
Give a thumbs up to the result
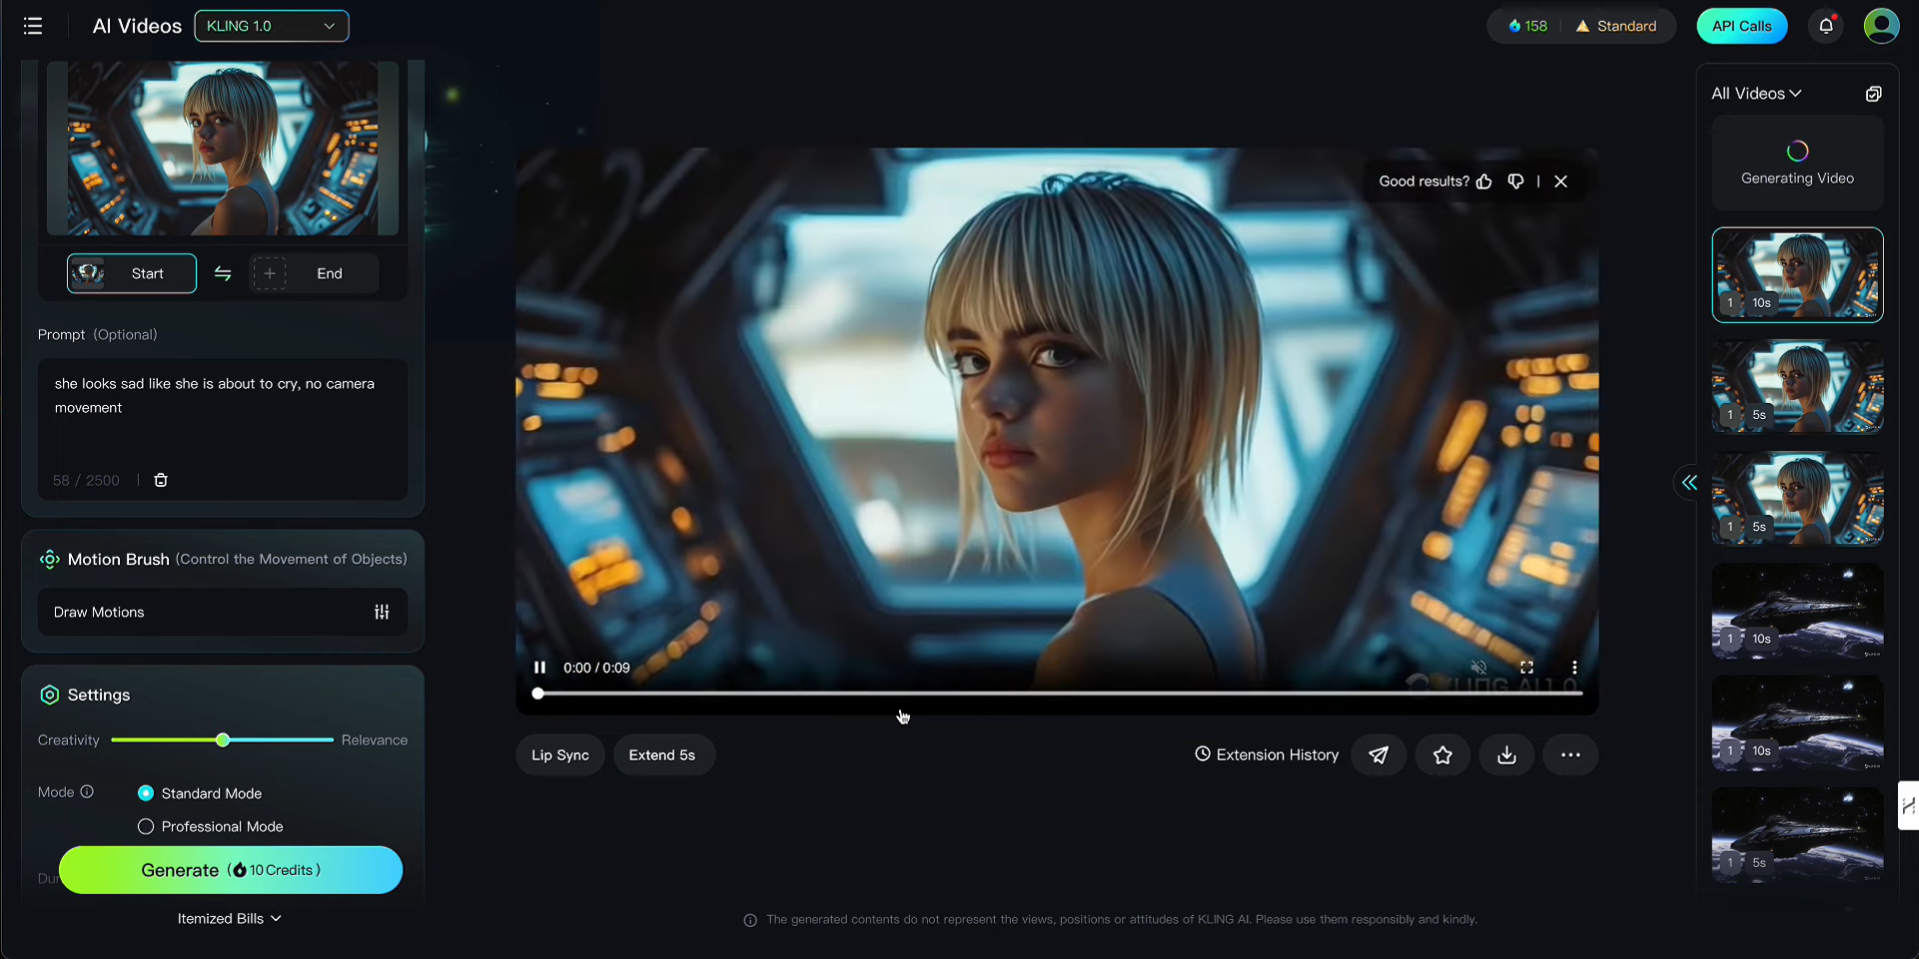(1484, 181)
